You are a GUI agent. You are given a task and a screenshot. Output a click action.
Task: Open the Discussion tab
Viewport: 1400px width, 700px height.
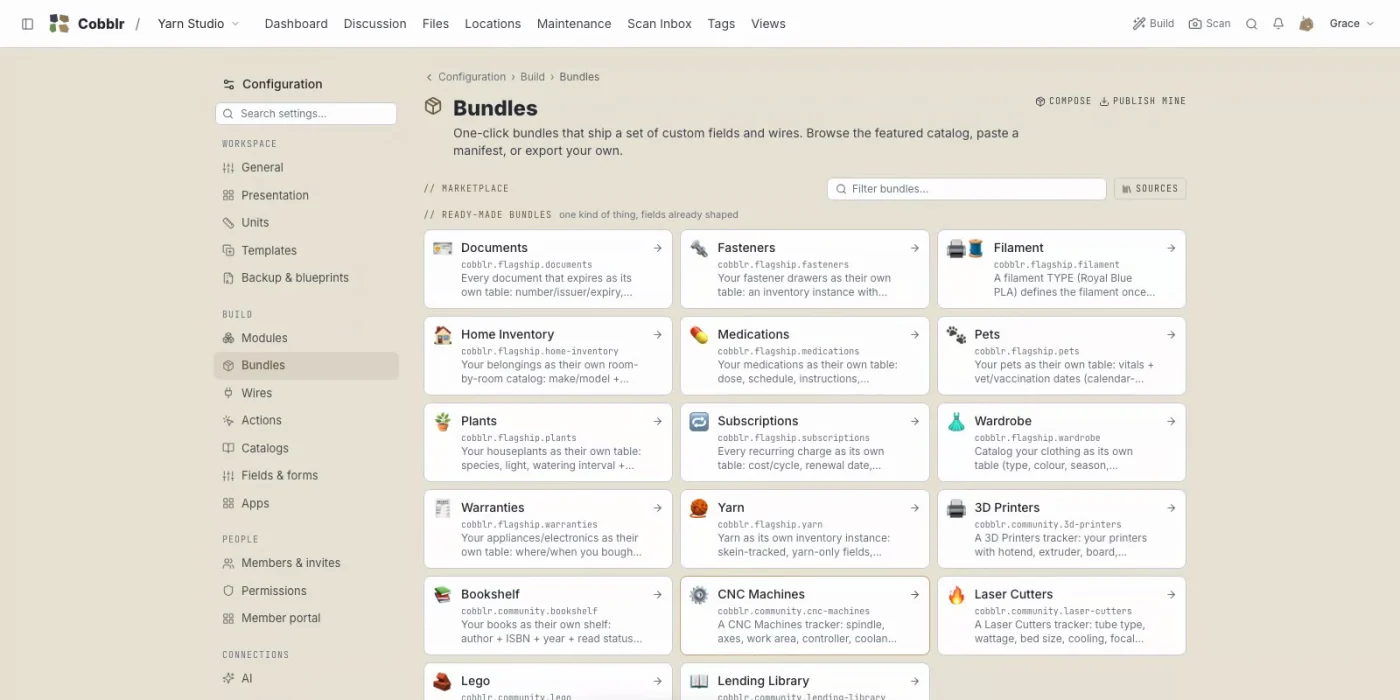[x=375, y=24]
